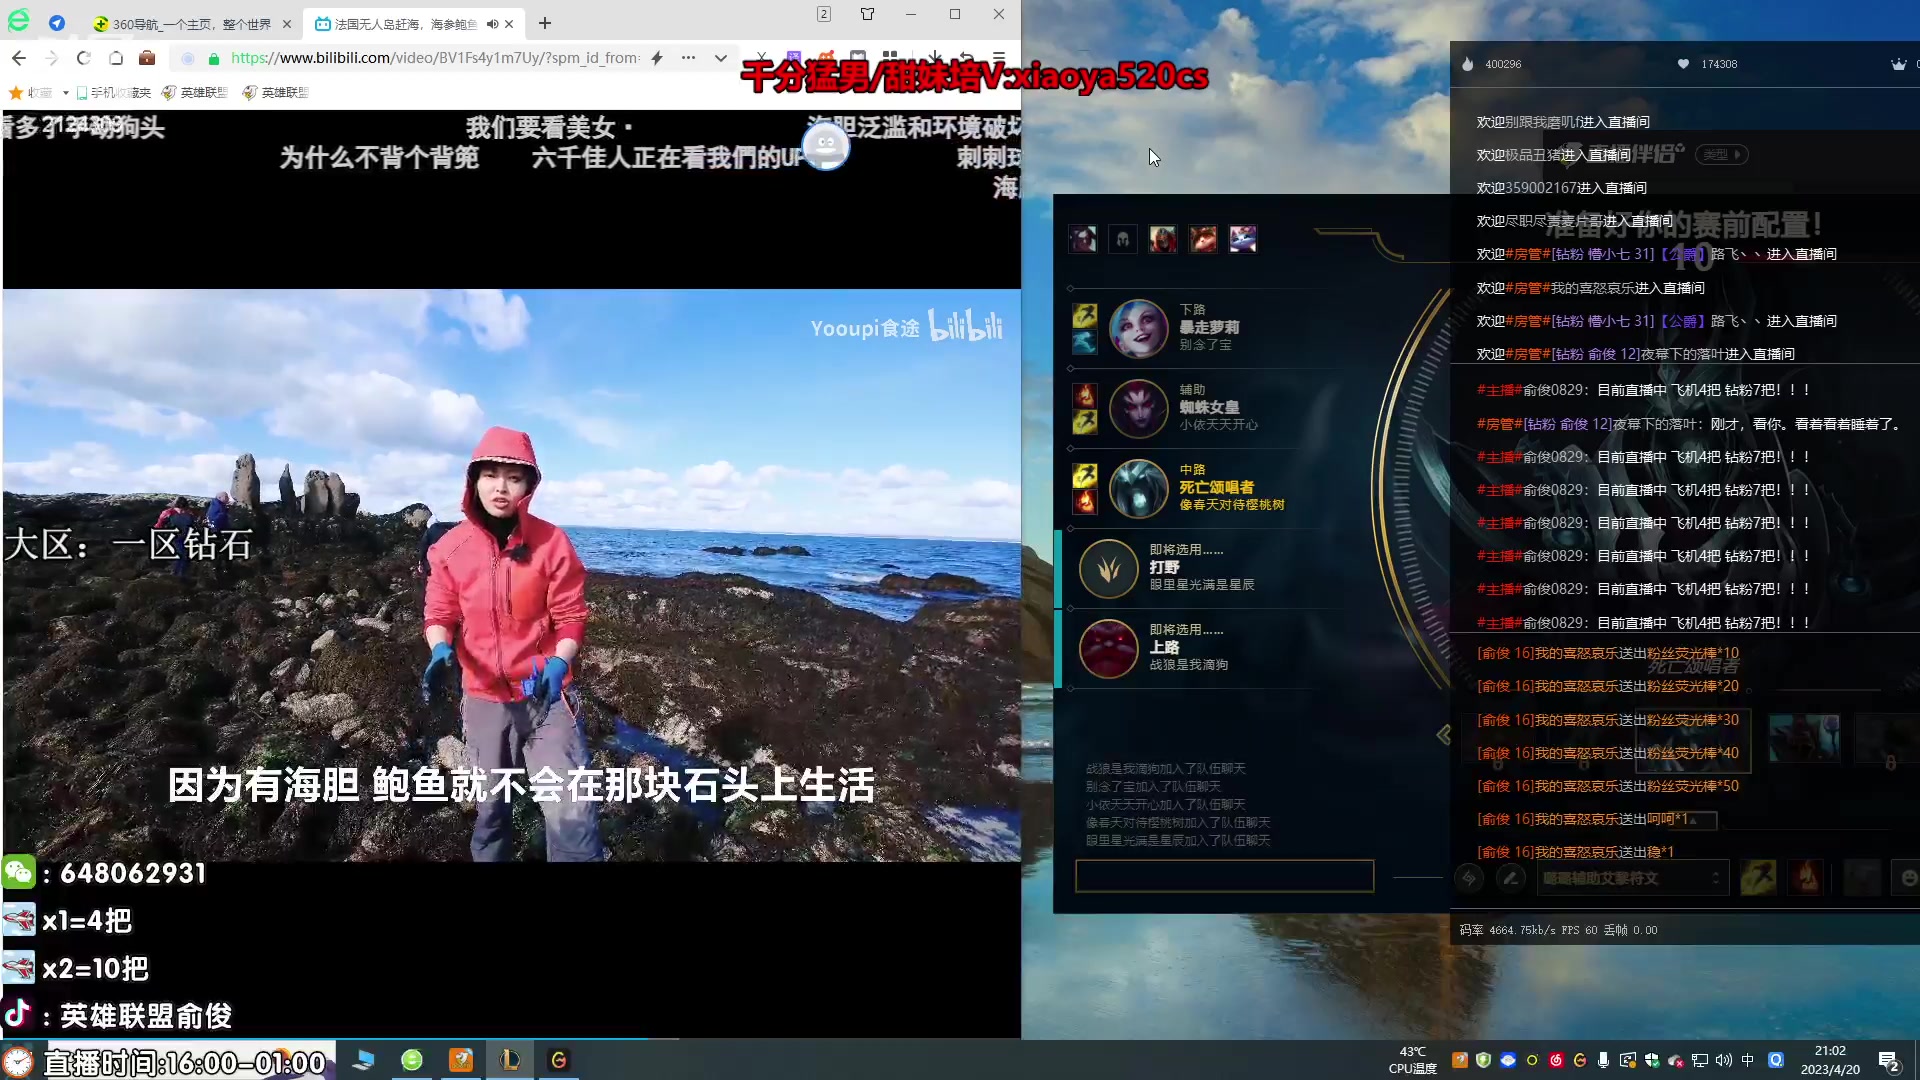Open a new browser tab
The width and height of the screenshot is (1920, 1080).
pos(545,23)
